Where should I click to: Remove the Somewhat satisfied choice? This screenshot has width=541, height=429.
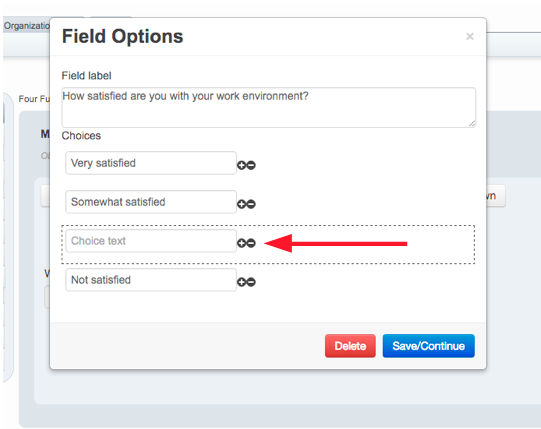pyautogui.click(x=251, y=204)
